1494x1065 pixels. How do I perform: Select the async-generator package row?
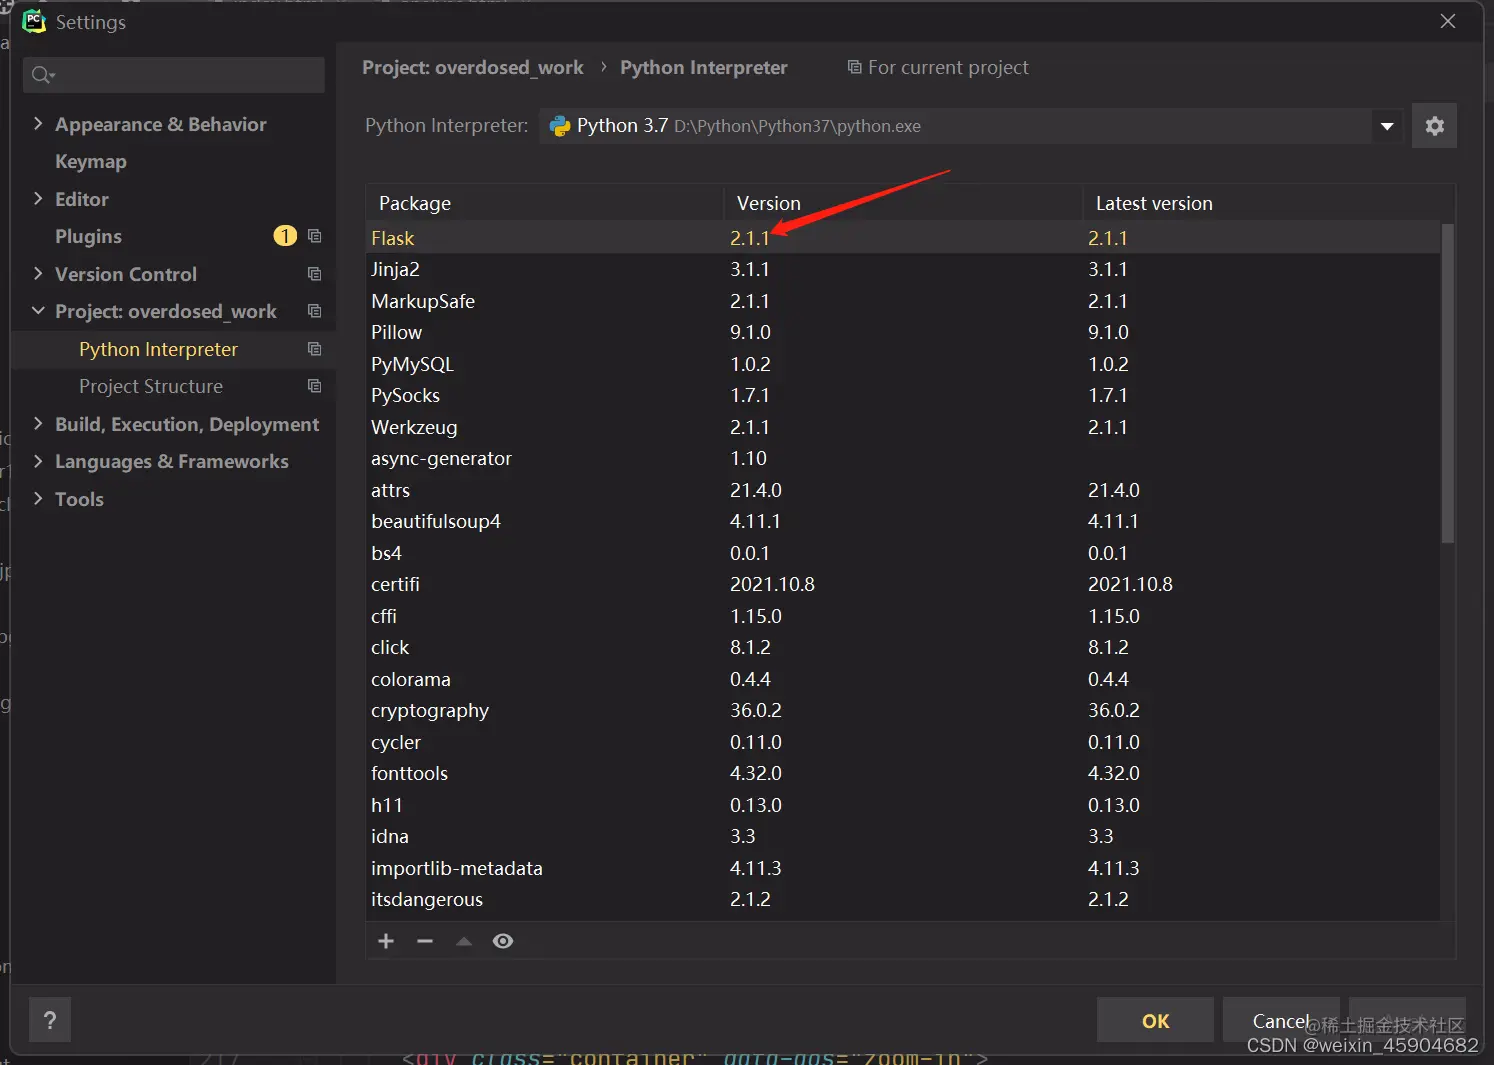pos(903,458)
